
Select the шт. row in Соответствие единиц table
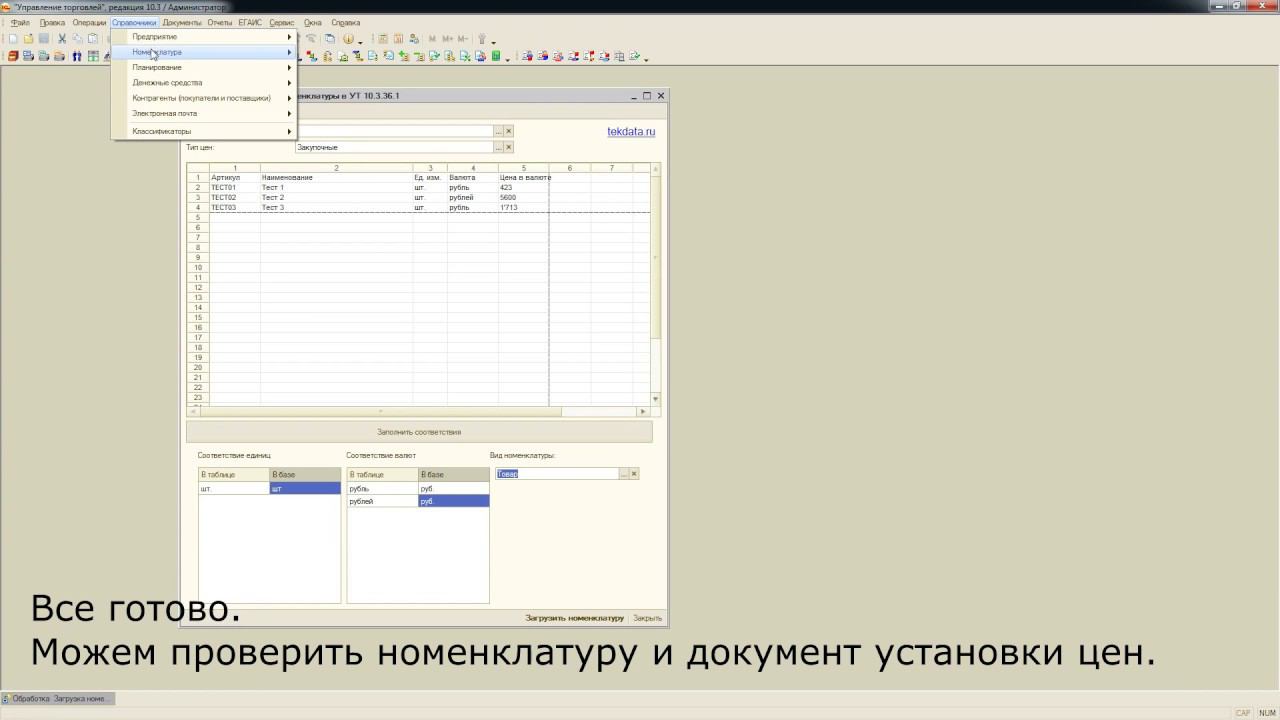269,489
